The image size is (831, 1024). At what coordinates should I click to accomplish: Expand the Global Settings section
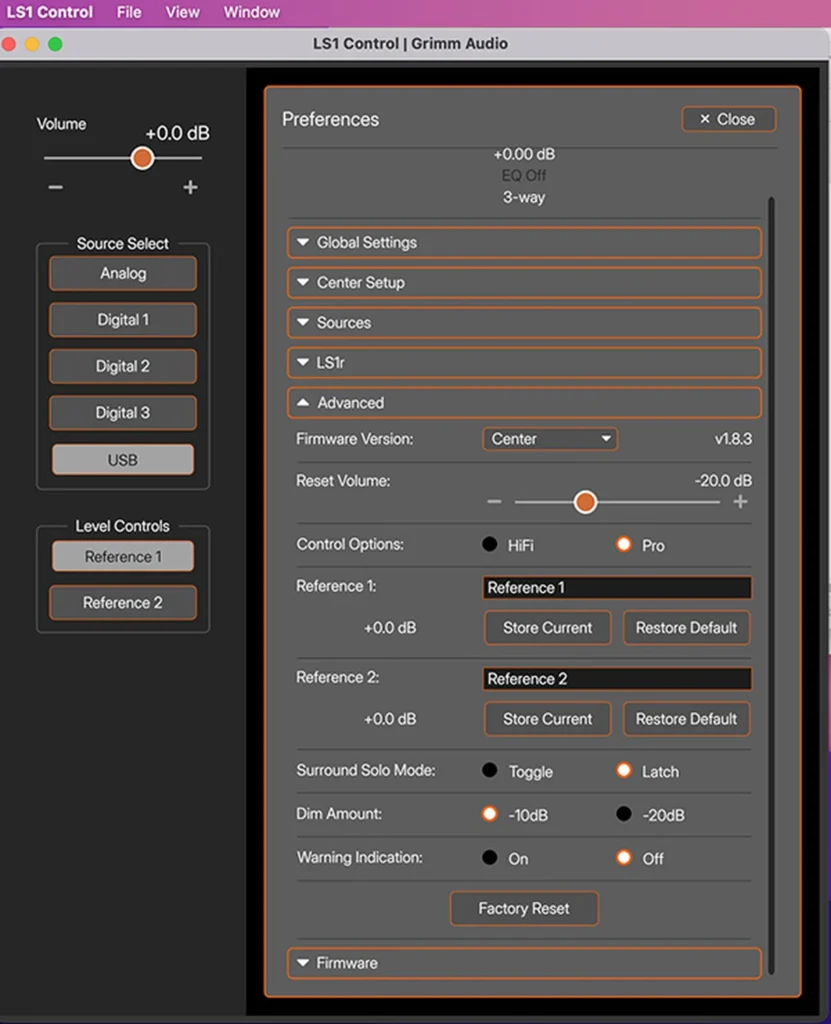(x=524, y=242)
